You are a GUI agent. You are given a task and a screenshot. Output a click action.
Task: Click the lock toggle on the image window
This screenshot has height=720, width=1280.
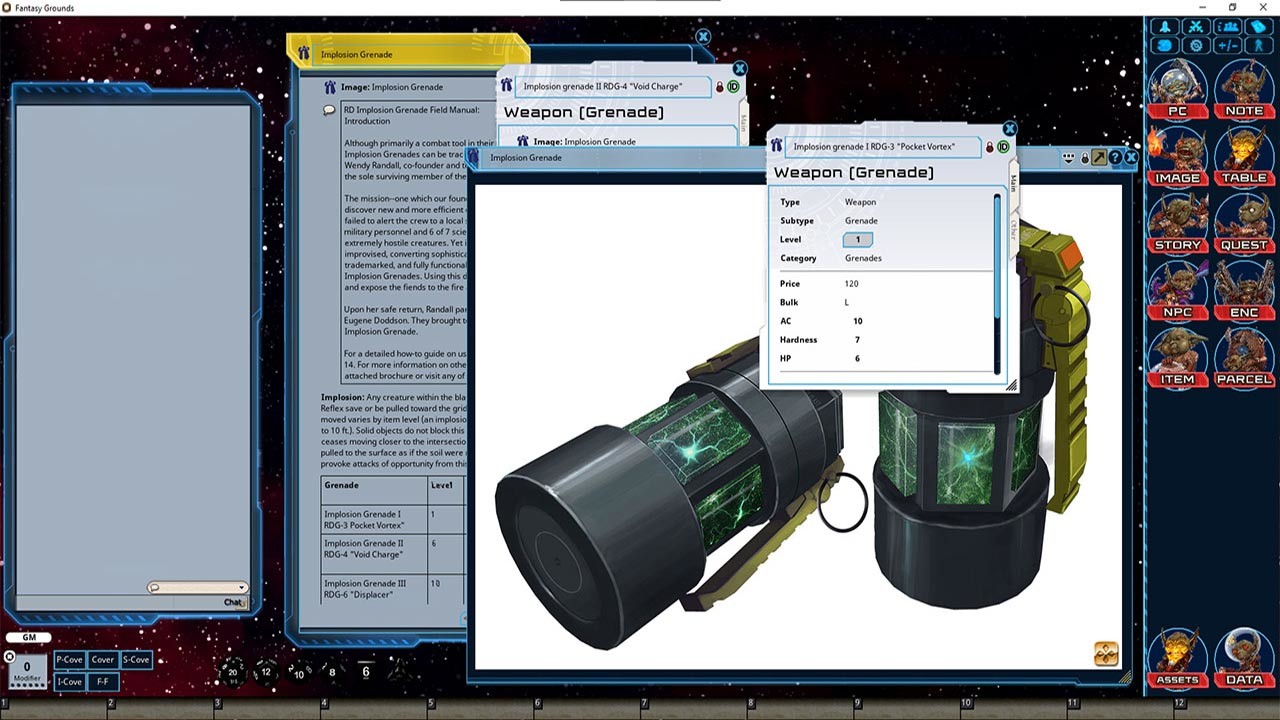coord(1085,158)
